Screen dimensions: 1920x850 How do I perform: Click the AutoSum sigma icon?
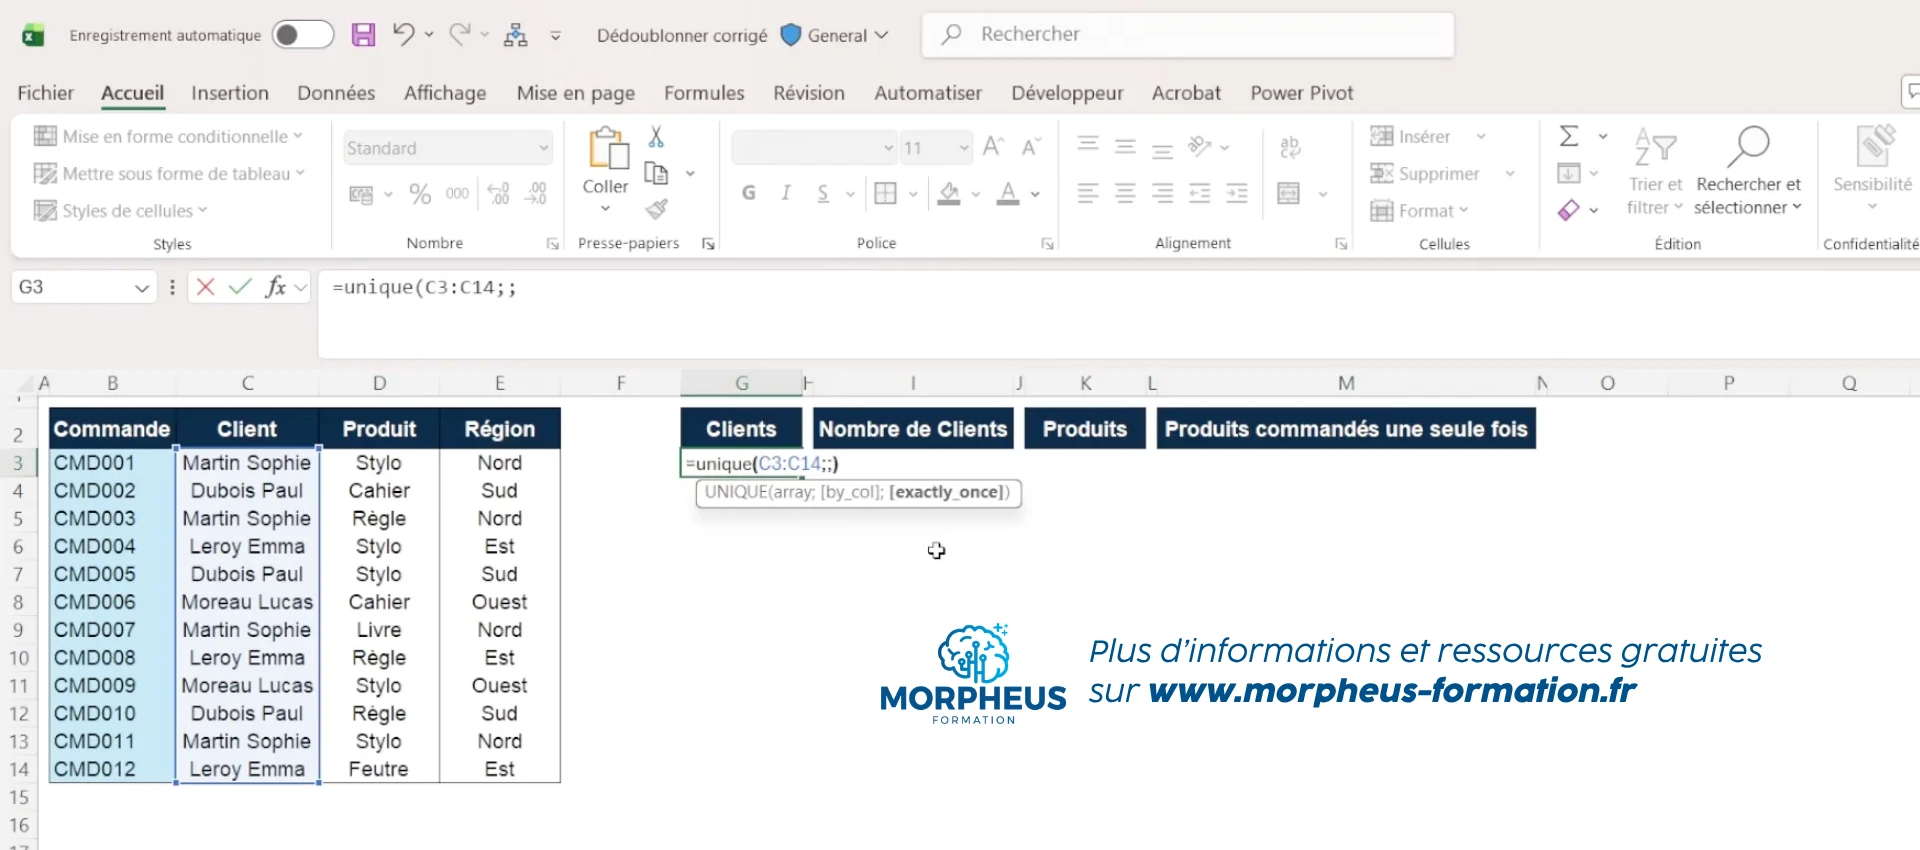click(1569, 135)
